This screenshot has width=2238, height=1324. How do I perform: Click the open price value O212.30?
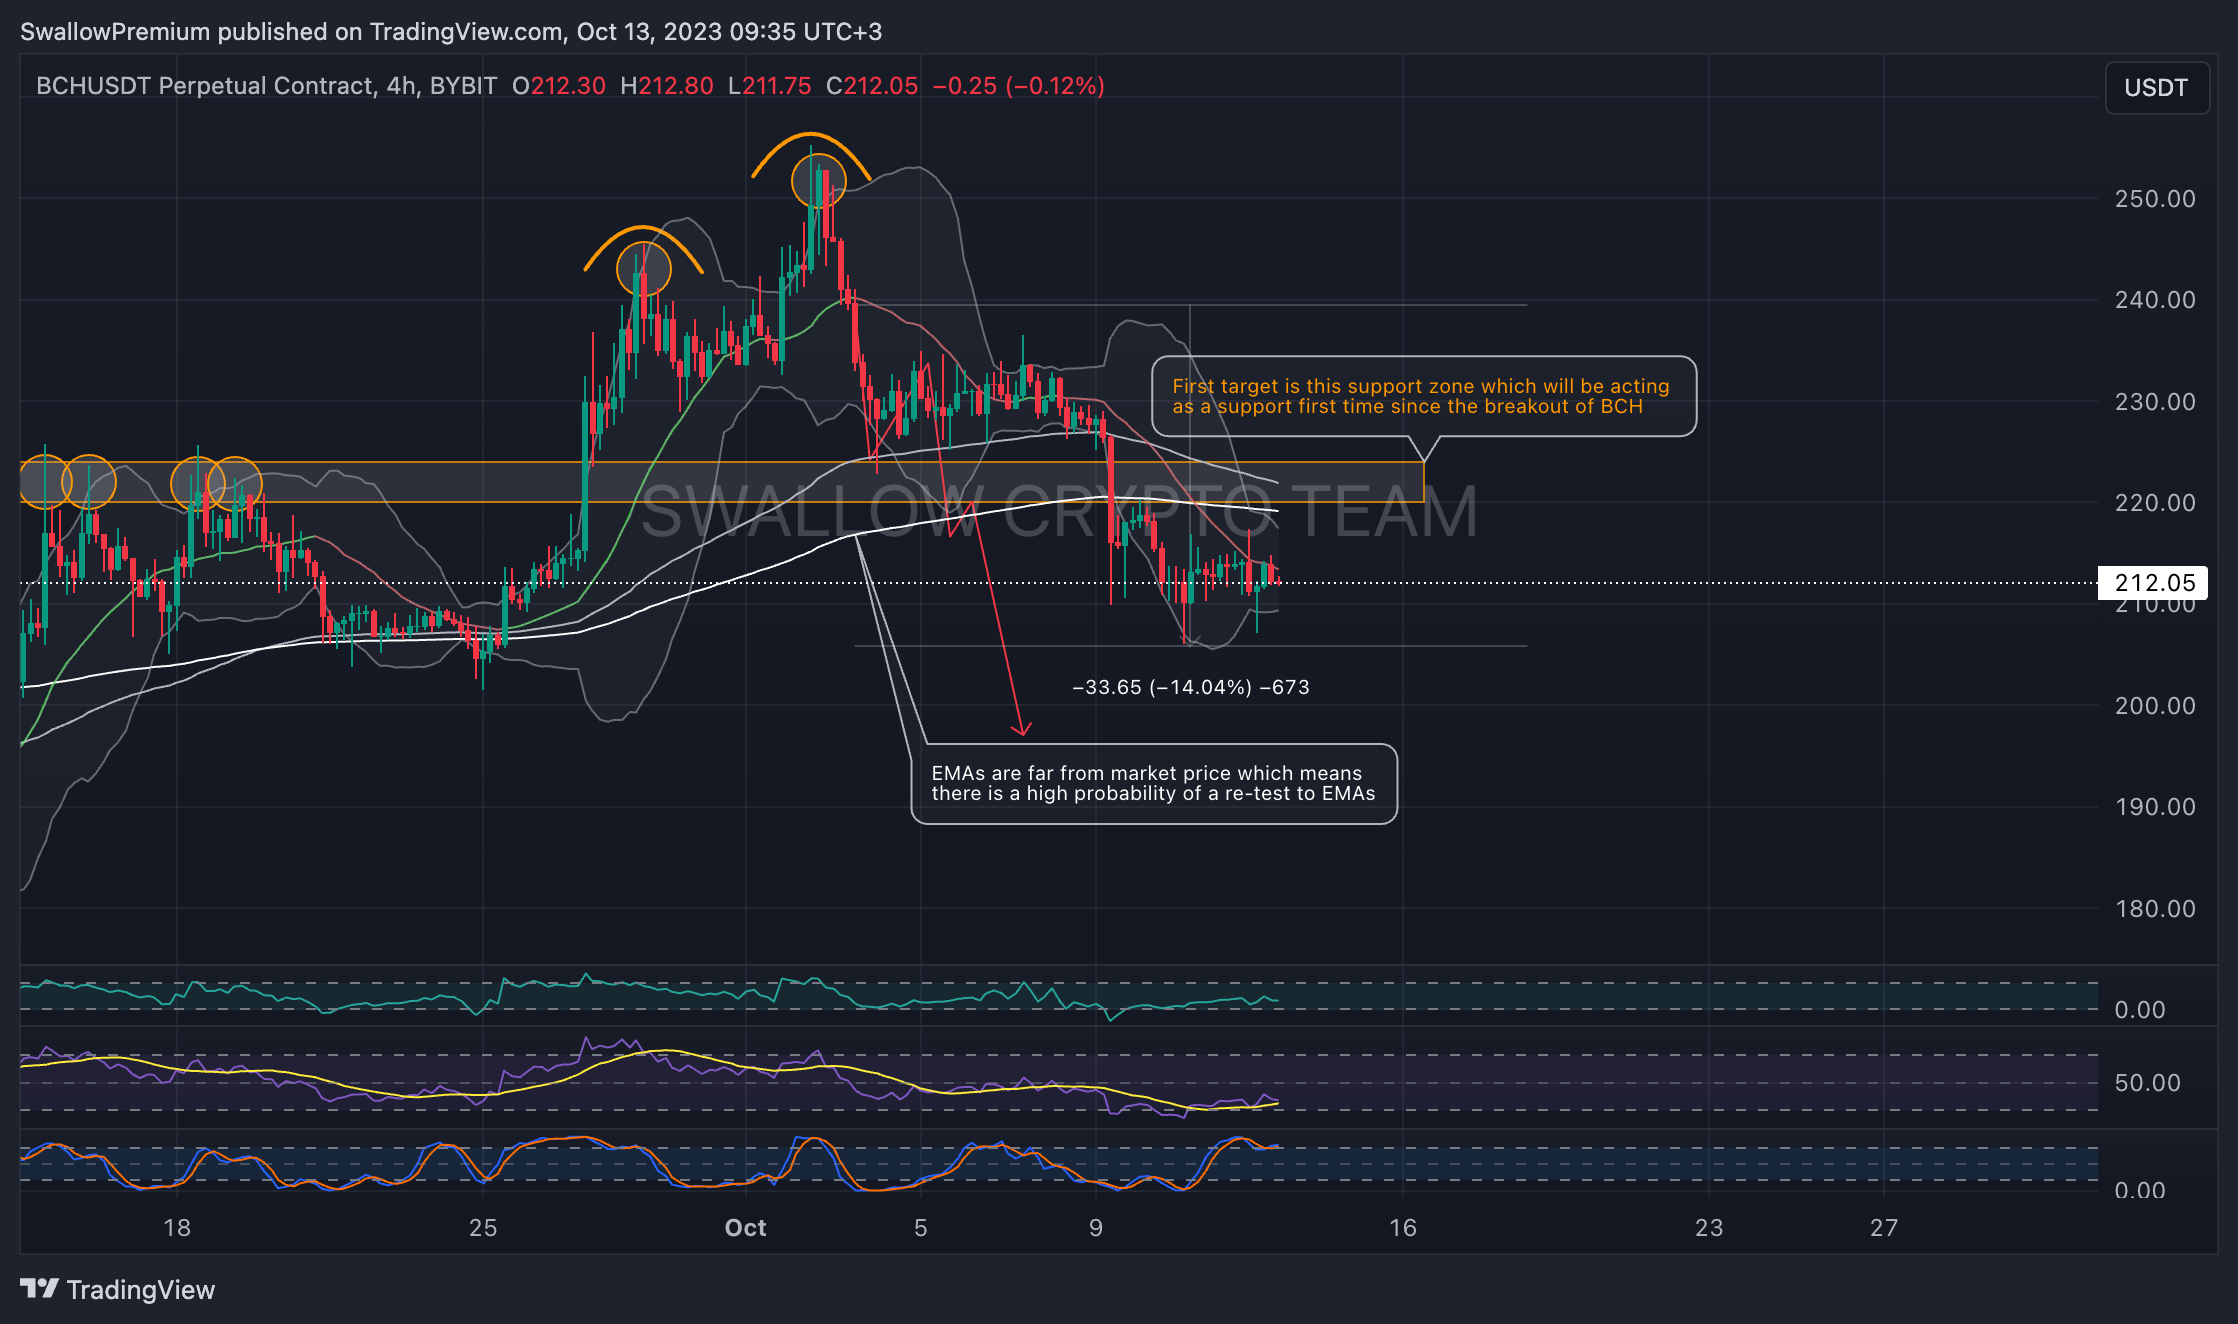coord(559,86)
